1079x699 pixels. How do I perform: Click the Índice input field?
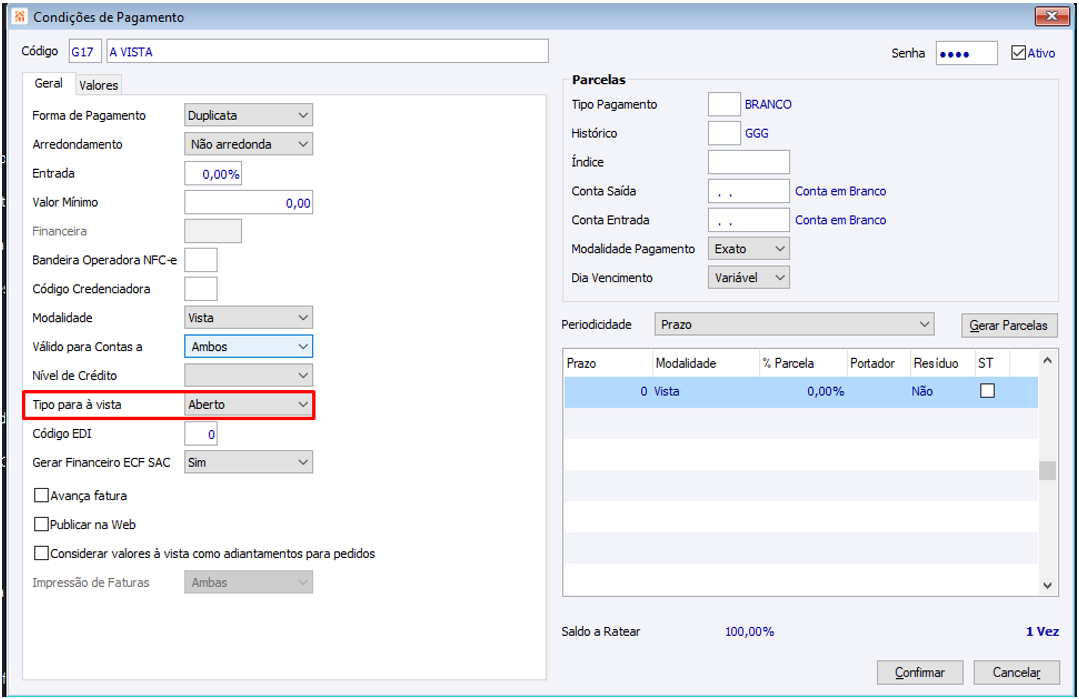pos(749,162)
